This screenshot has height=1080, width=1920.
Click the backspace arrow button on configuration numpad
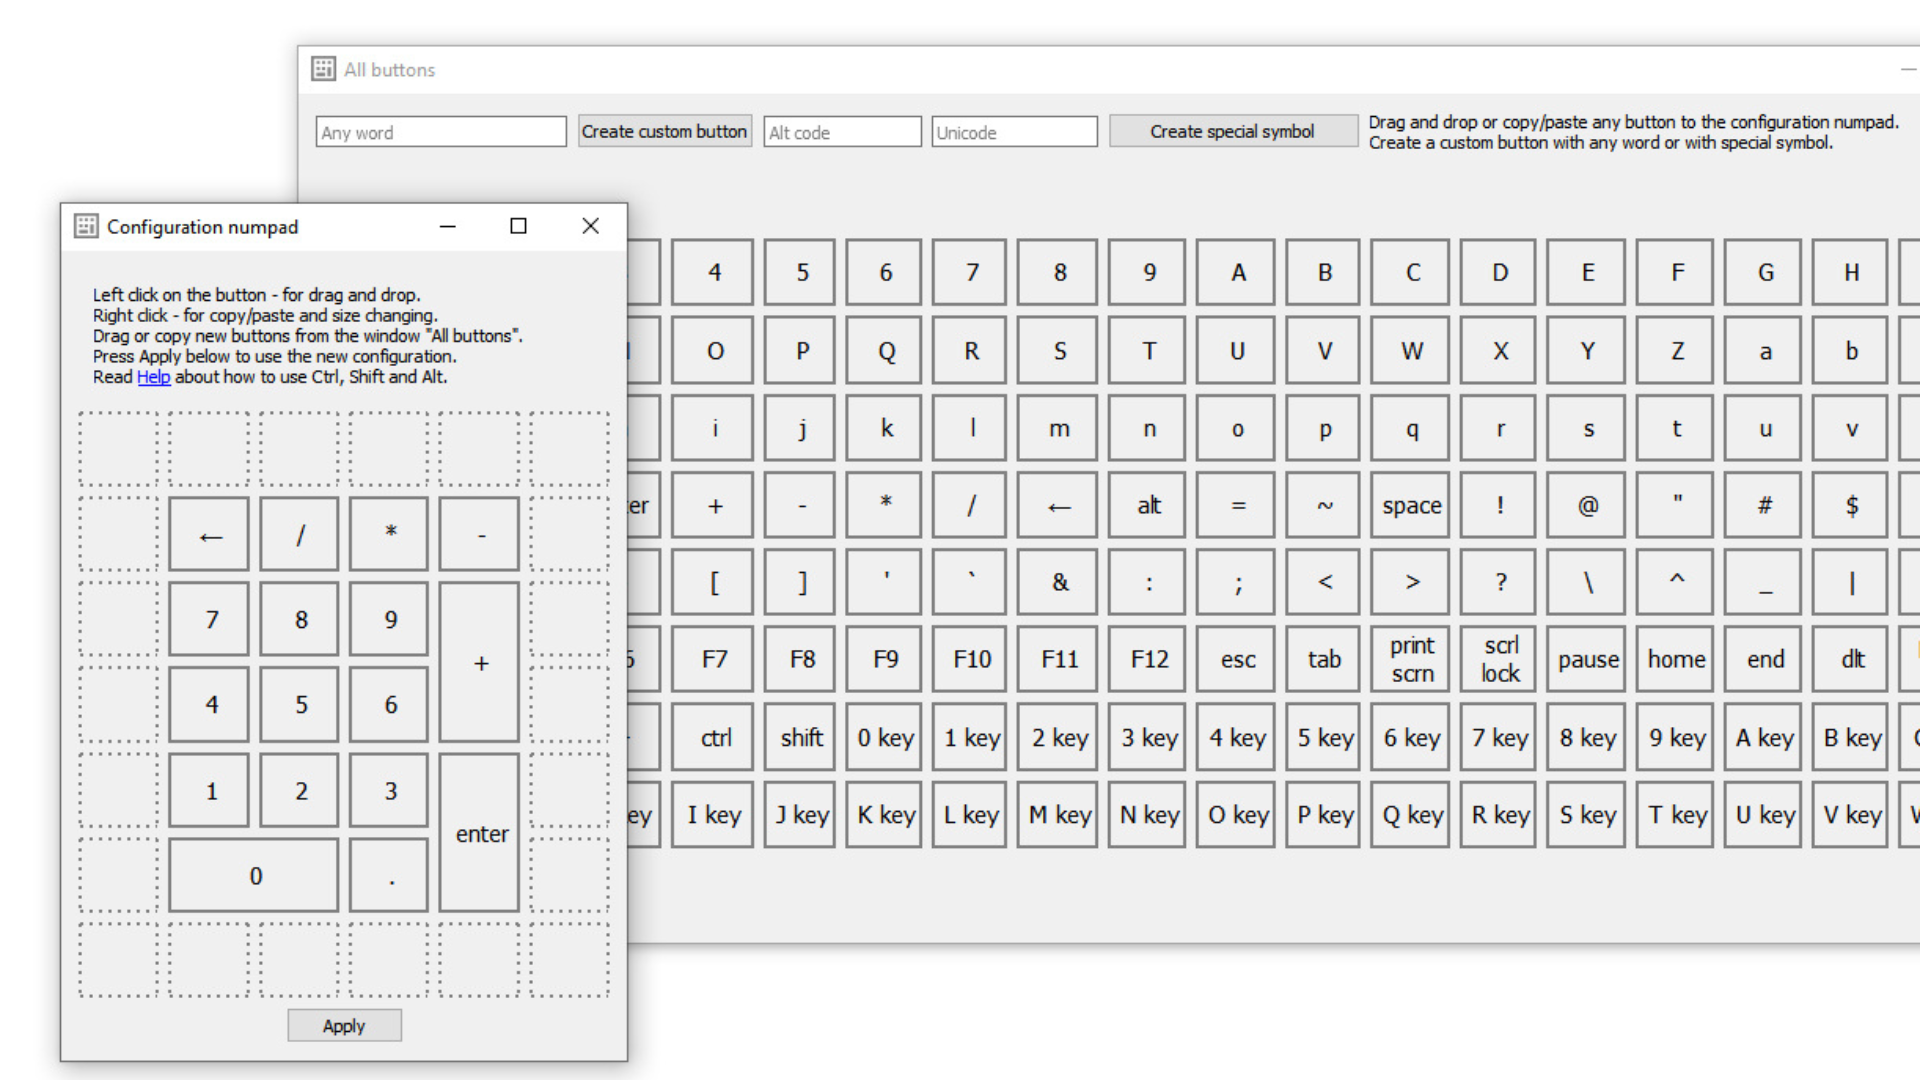(x=209, y=535)
